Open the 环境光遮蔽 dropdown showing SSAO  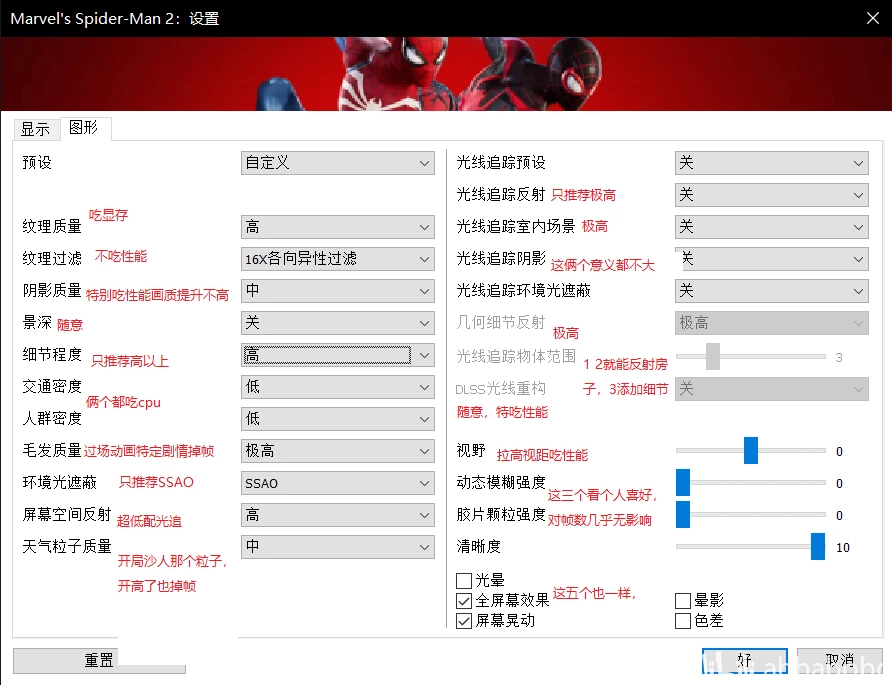(337, 483)
